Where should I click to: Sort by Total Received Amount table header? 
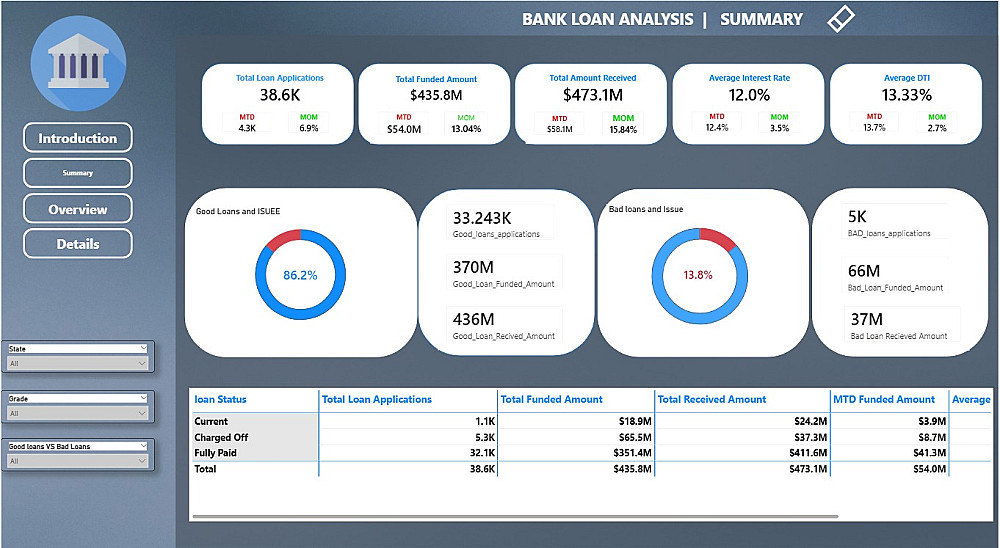[712, 399]
